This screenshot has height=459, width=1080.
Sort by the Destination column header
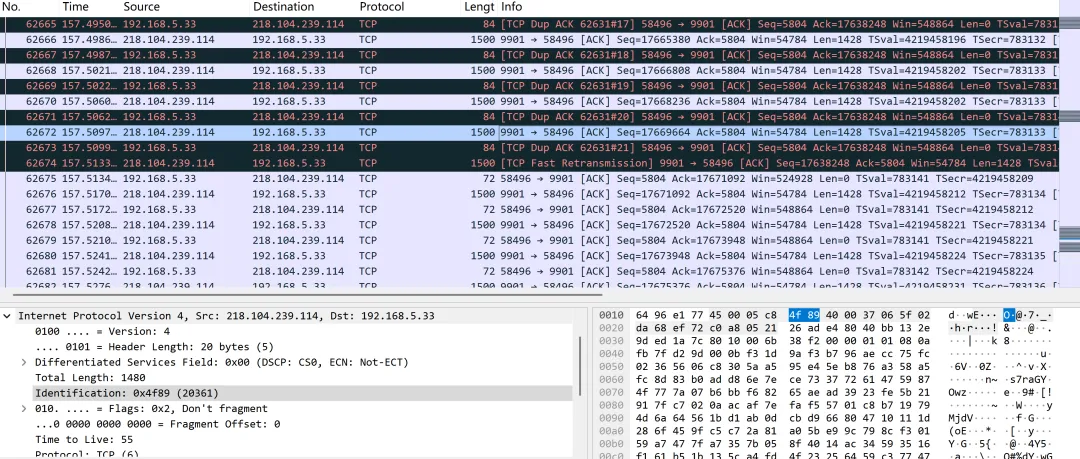[x=283, y=7]
